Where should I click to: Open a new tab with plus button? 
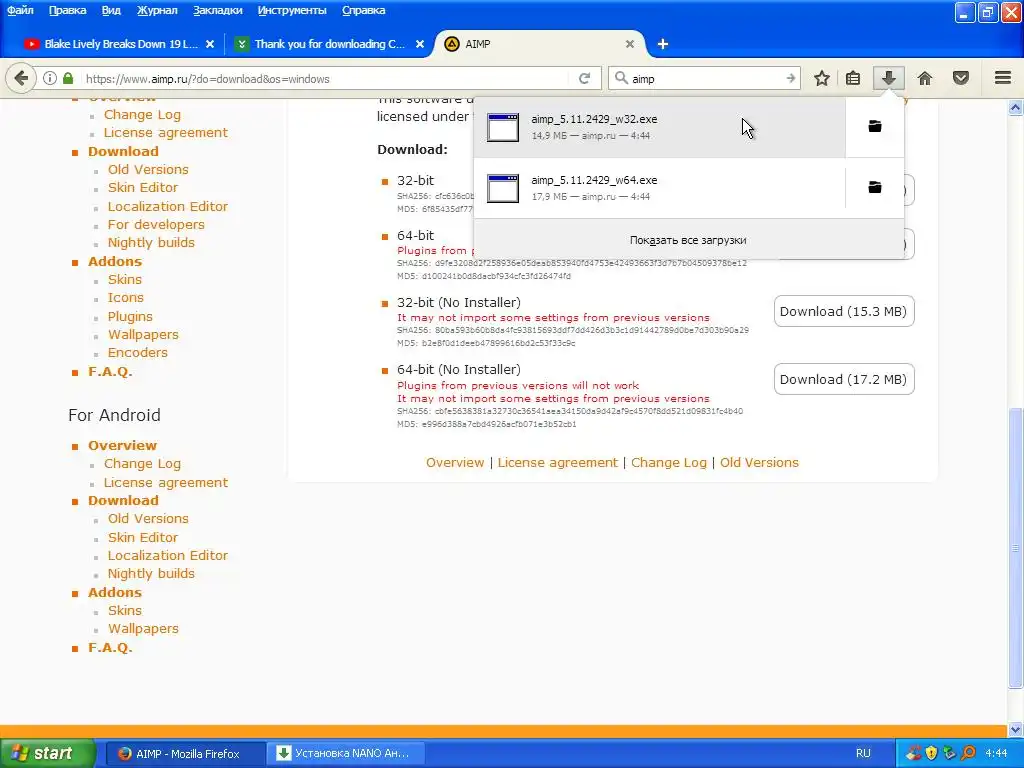663,44
